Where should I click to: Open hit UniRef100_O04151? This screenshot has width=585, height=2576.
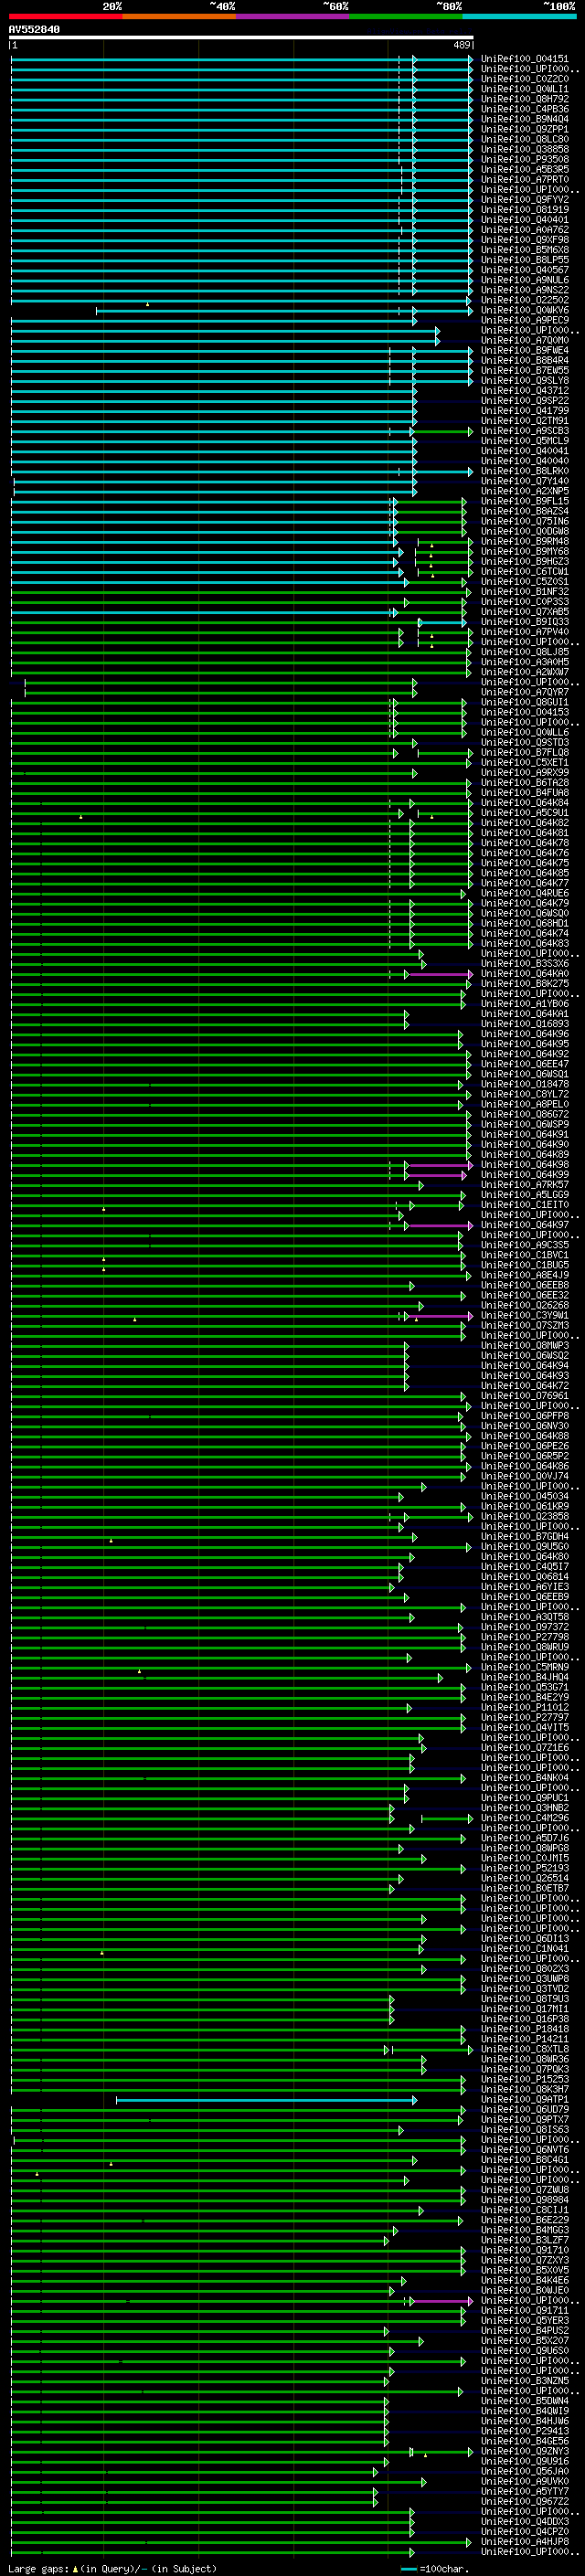[525, 59]
